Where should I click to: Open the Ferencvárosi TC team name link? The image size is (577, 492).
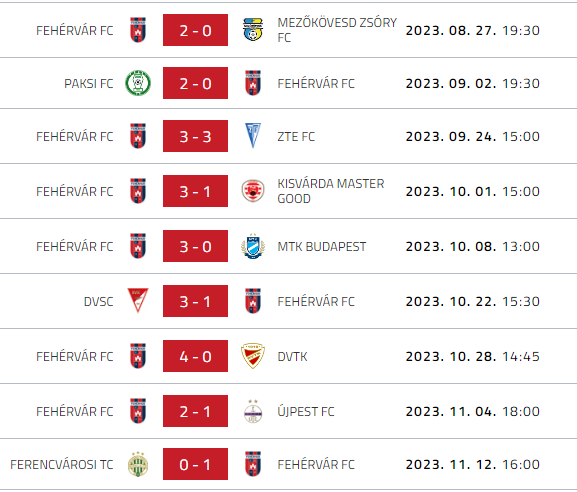coord(62,464)
